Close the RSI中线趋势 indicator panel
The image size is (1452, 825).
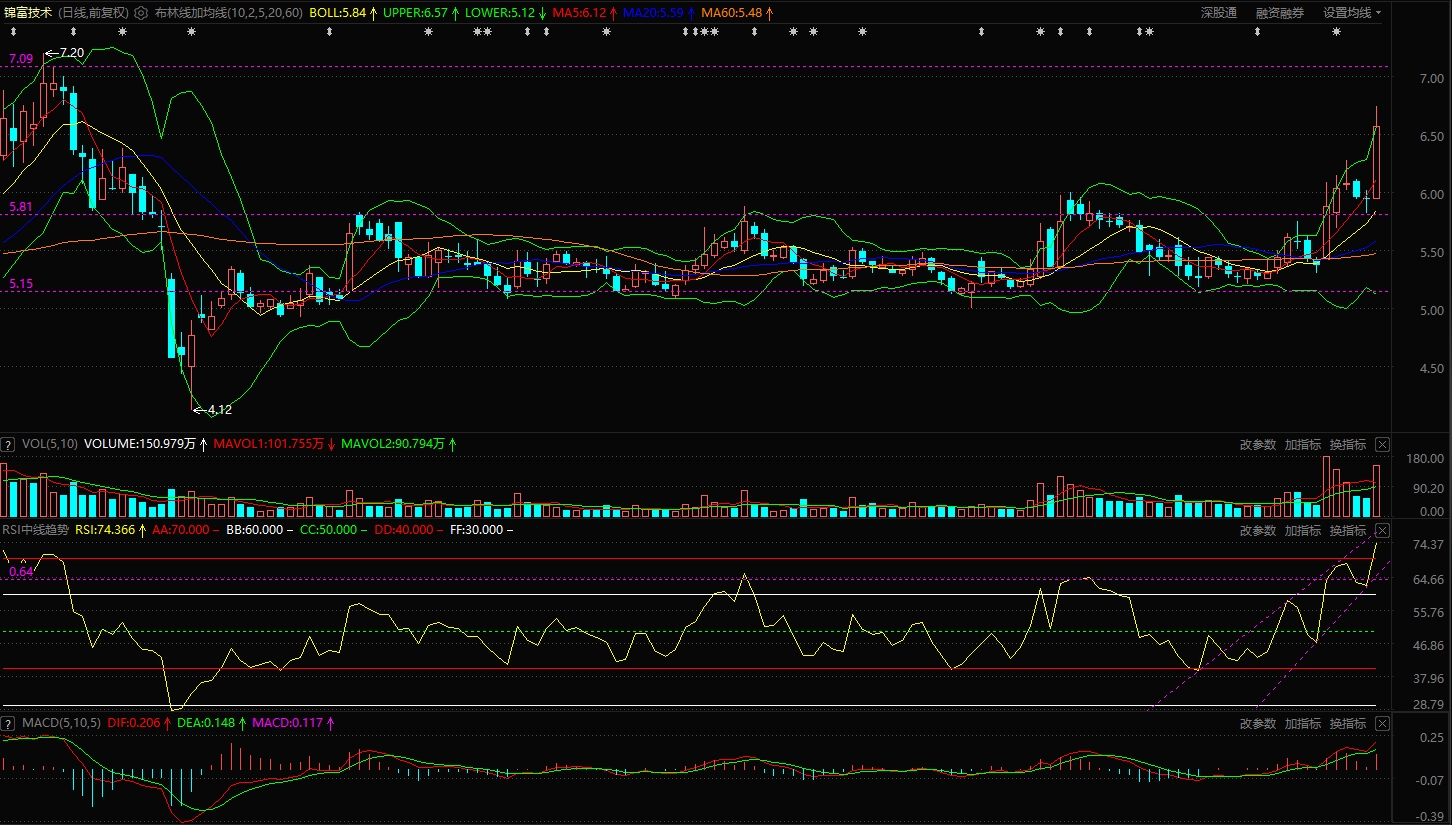click(x=1383, y=530)
